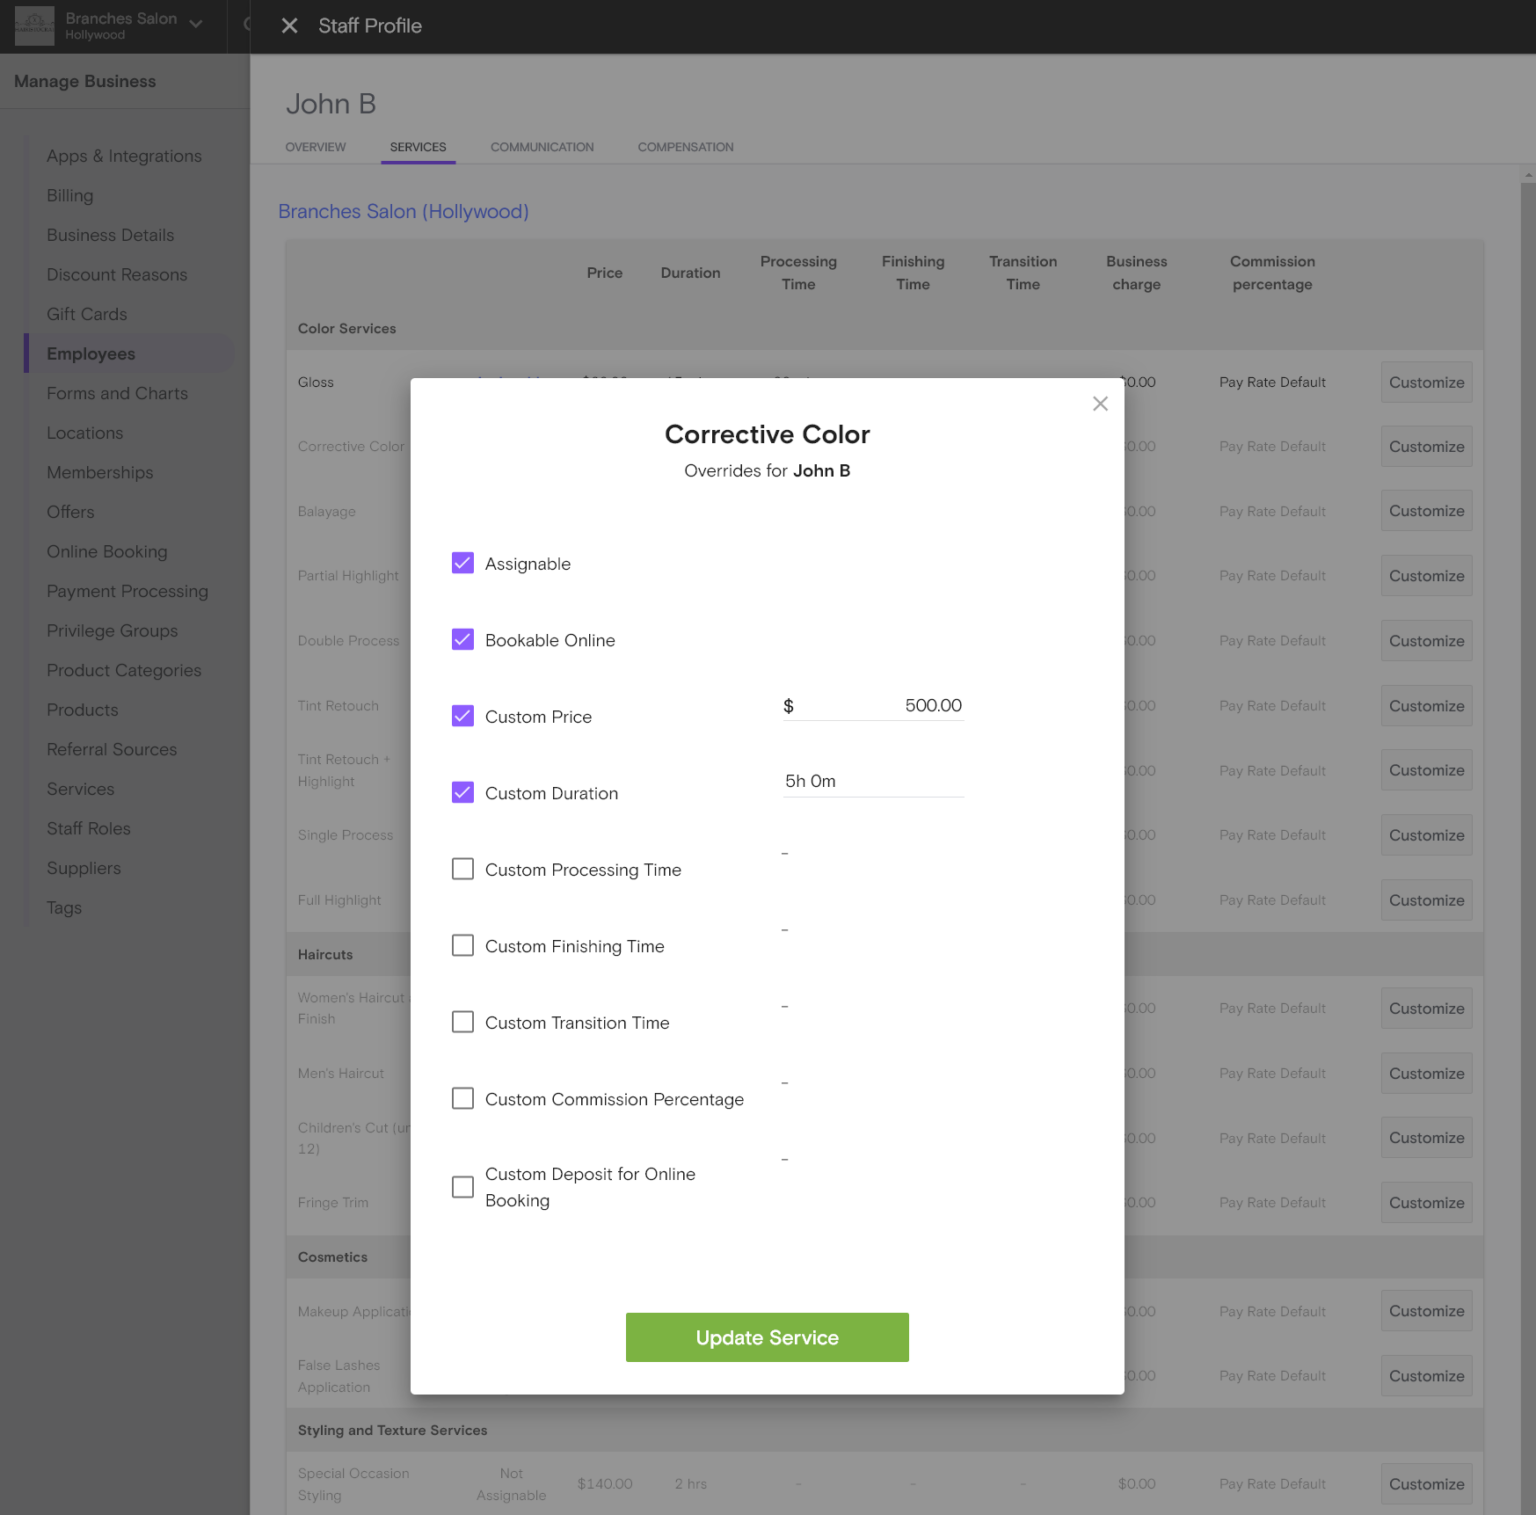This screenshot has height=1515, width=1536.
Task: Uncheck the Custom Price option
Action: coord(462,715)
